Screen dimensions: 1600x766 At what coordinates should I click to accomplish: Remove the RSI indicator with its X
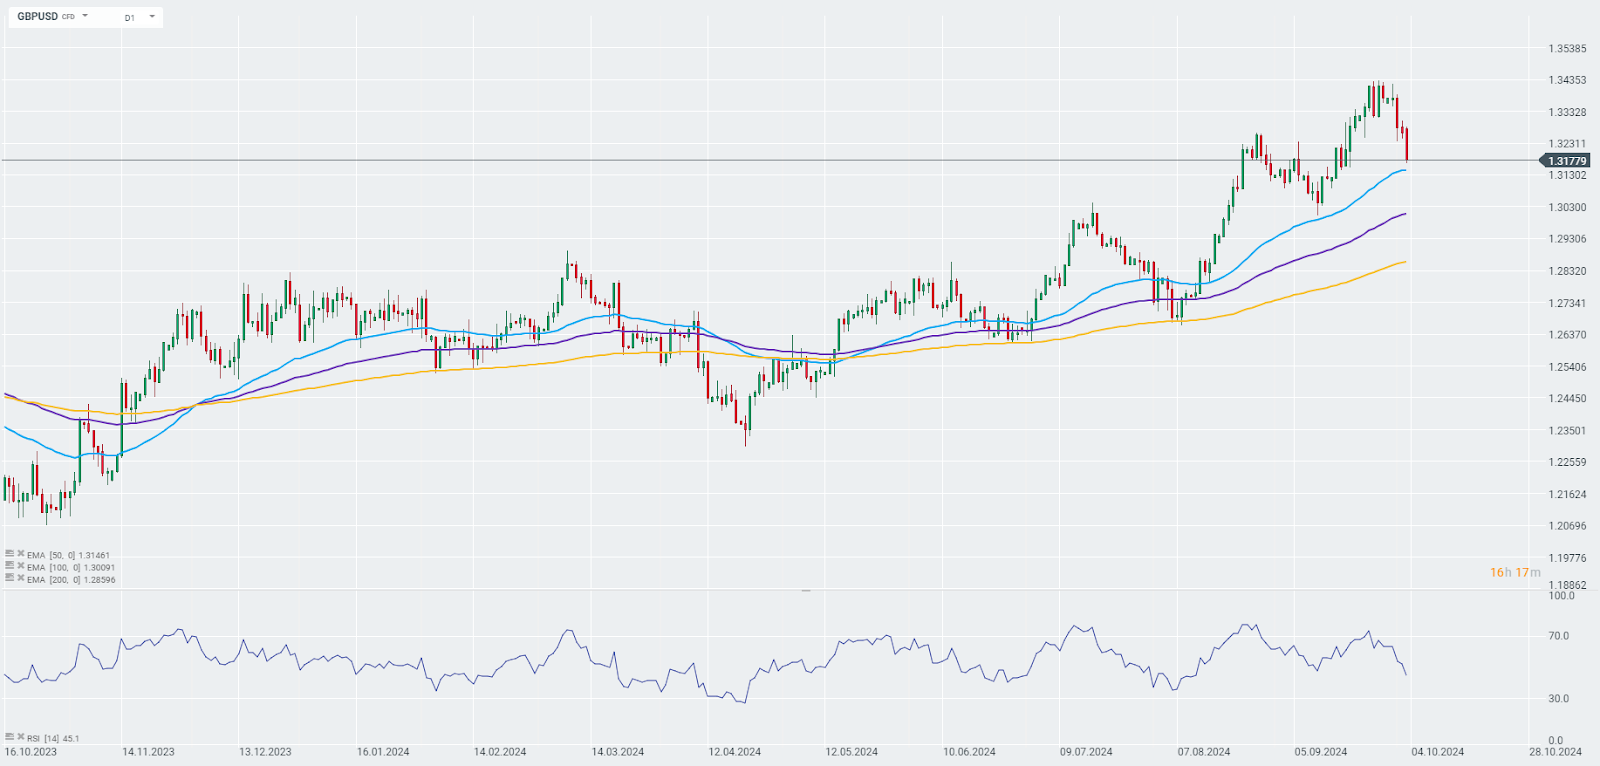click(21, 737)
